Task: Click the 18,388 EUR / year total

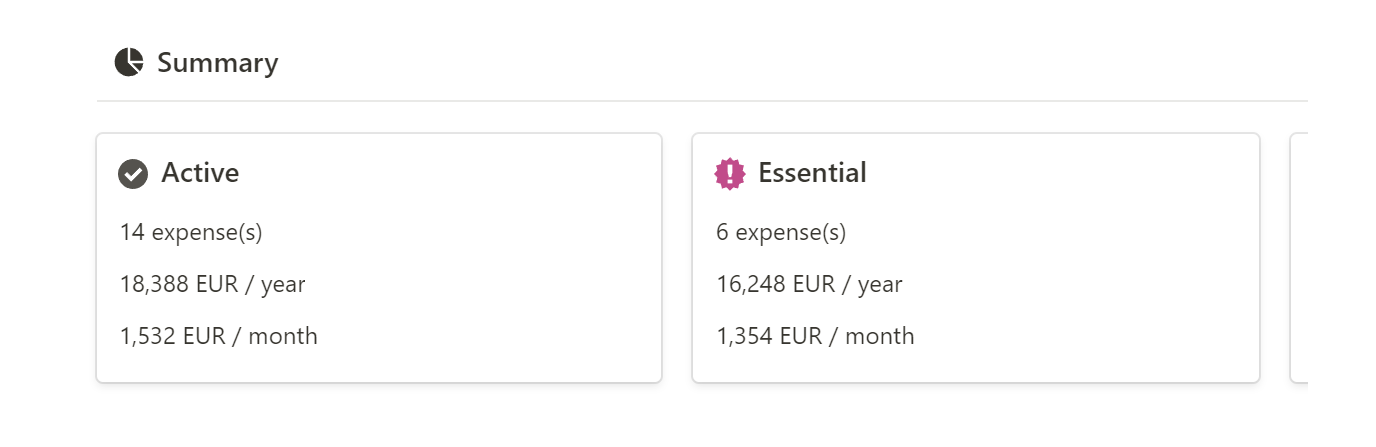Action: (212, 284)
